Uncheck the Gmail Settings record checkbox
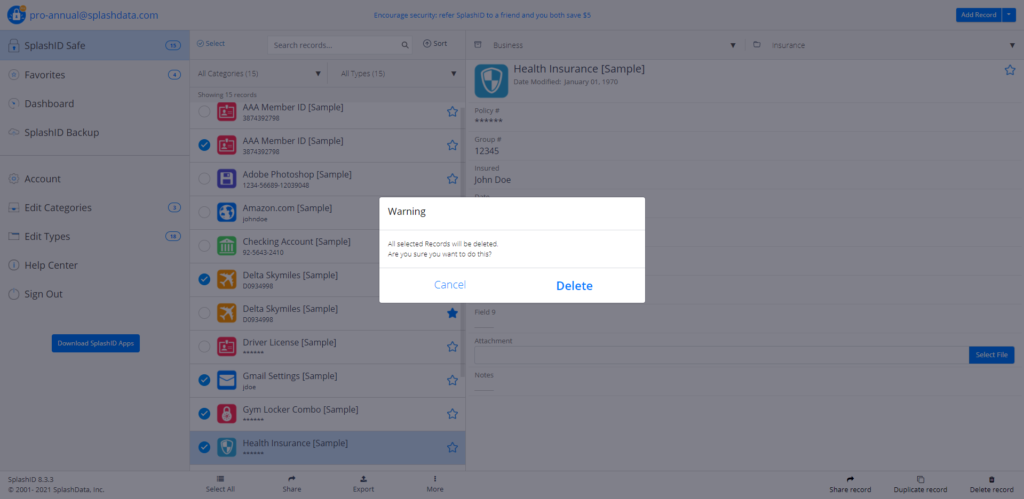 click(x=204, y=380)
